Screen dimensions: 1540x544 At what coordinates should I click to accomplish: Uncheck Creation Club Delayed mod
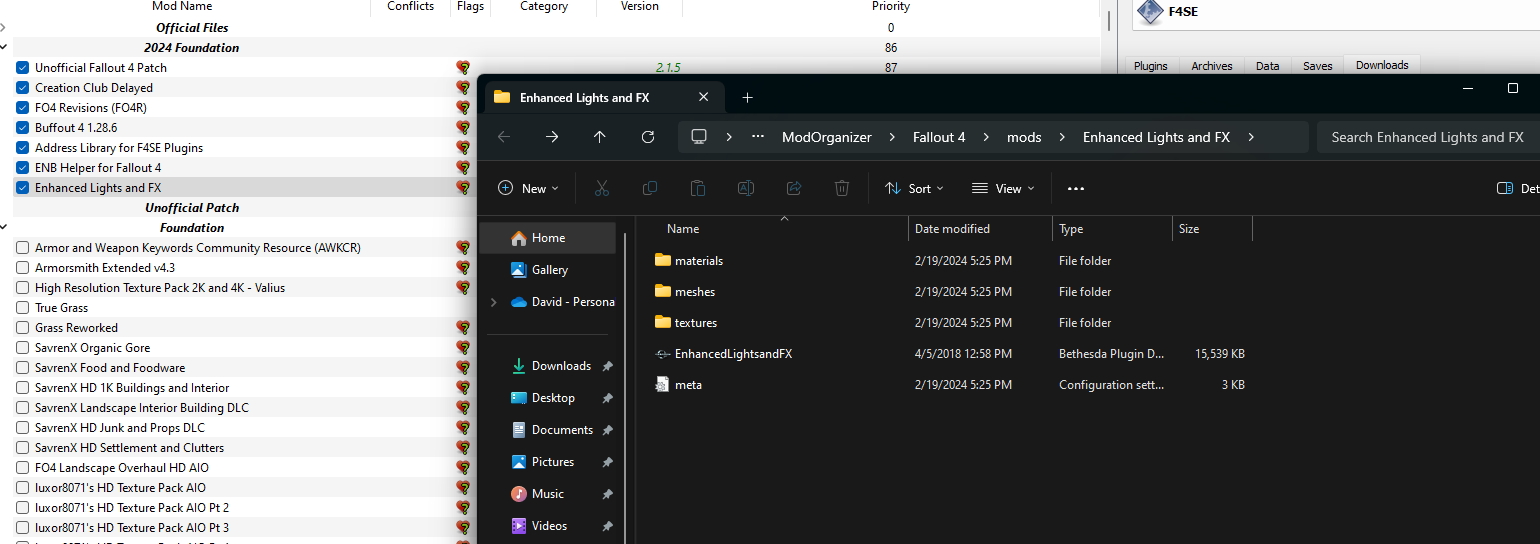[22, 88]
